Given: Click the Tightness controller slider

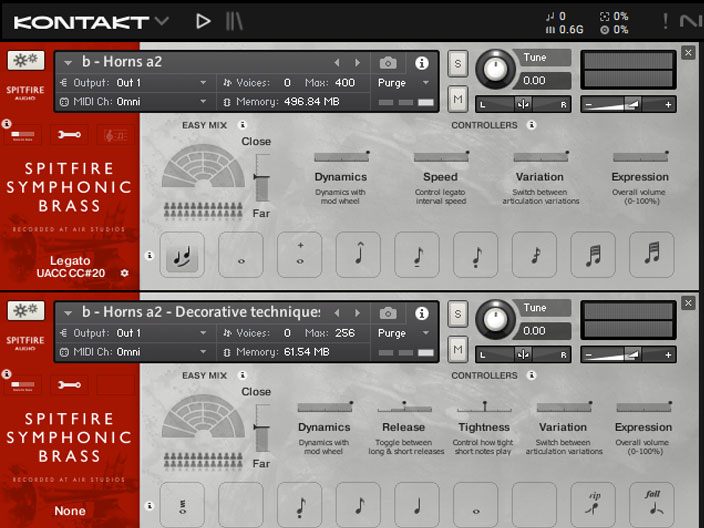Looking at the screenshot, I should (x=484, y=407).
